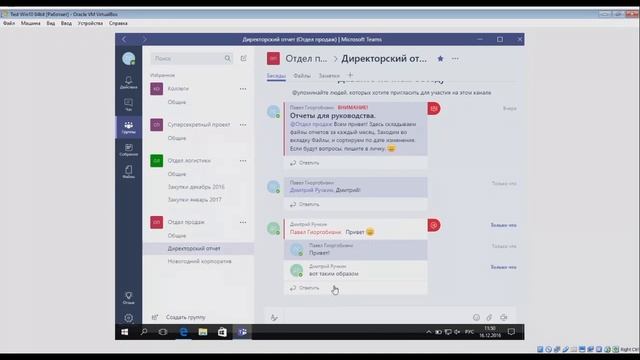Click the search magnifier icon in Teams
The width and height of the screenshot is (640, 360).
228,59
